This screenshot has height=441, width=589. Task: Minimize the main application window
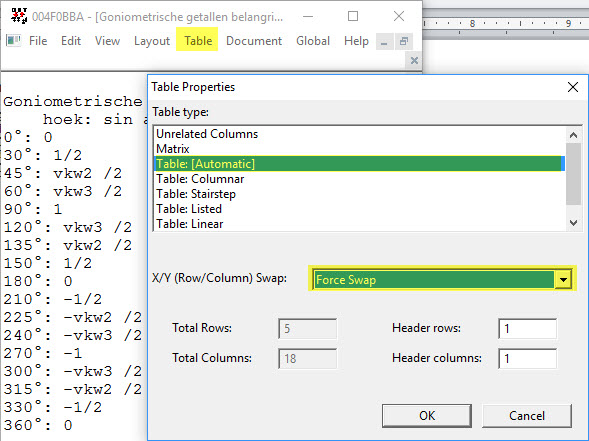pos(308,16)
